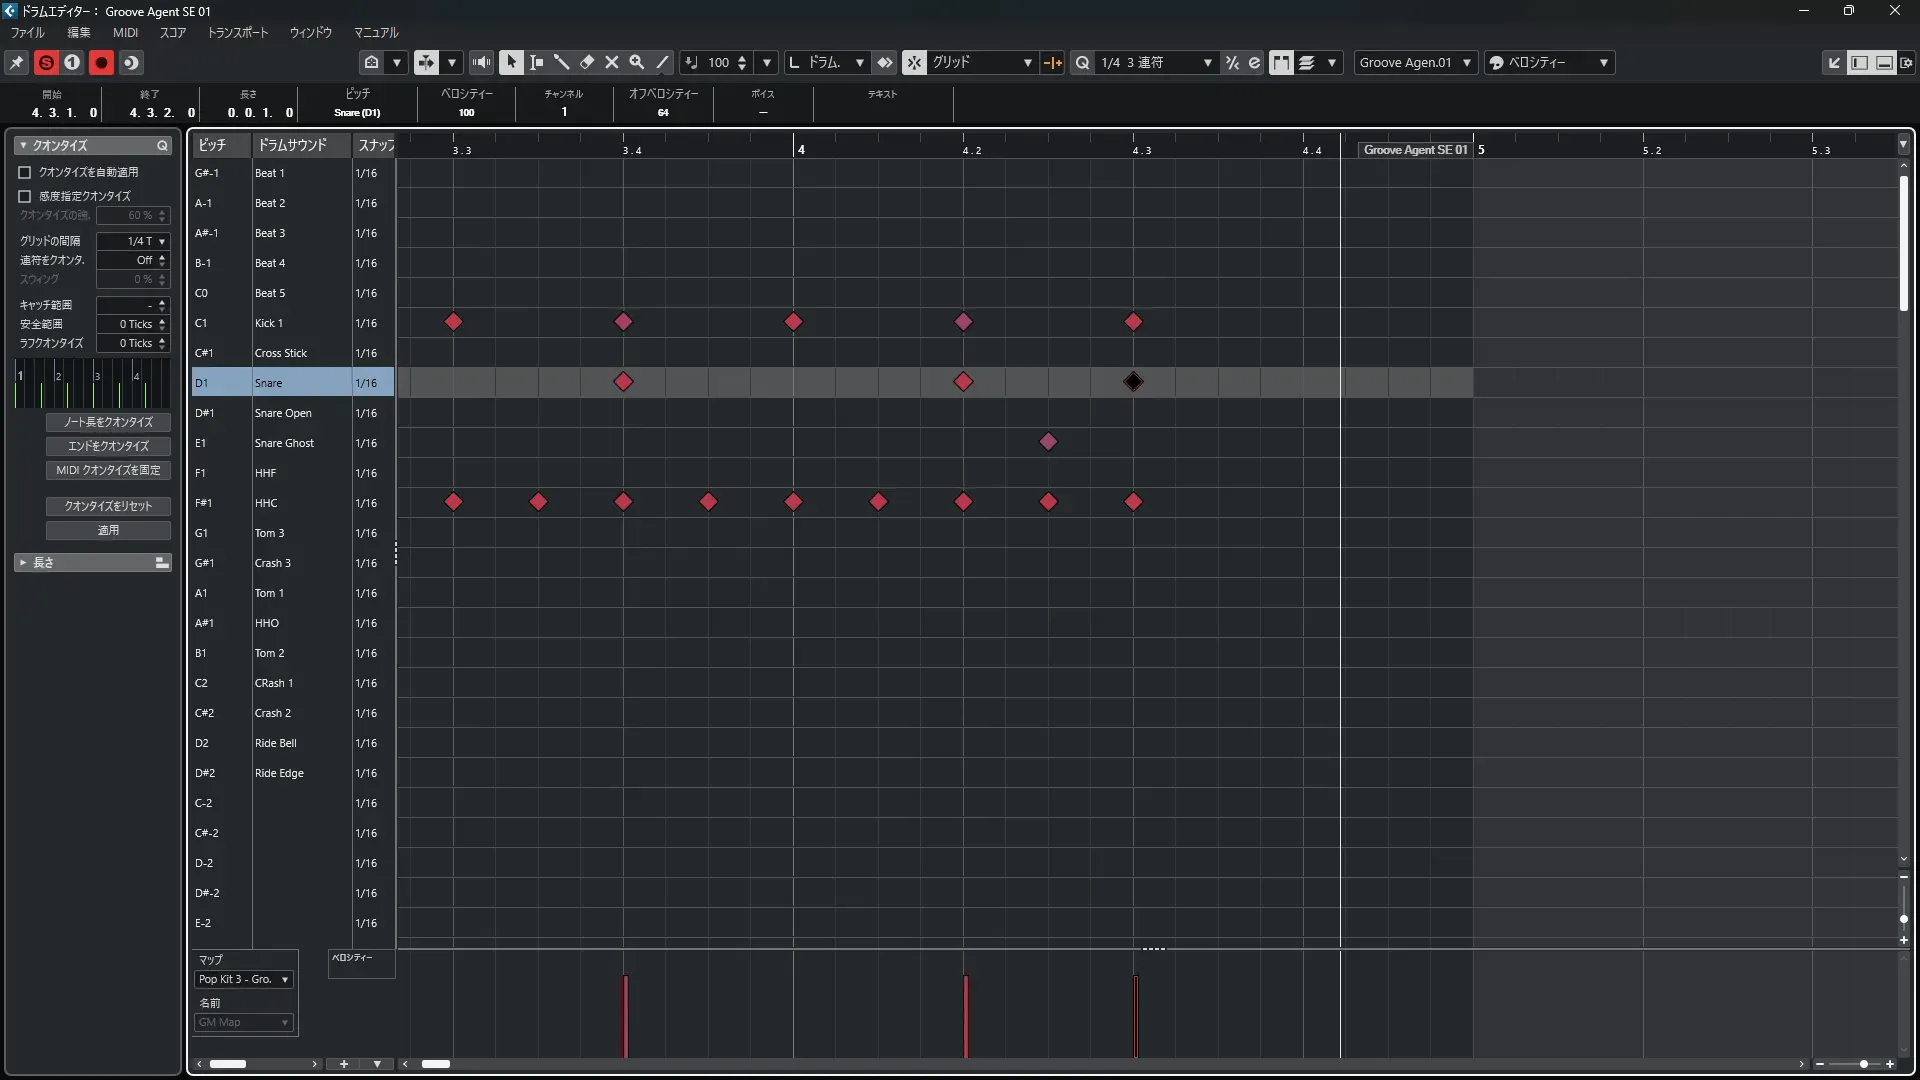
Task: Toggle Acoustic Feedback speaker icon
Action: click(481, 62)
